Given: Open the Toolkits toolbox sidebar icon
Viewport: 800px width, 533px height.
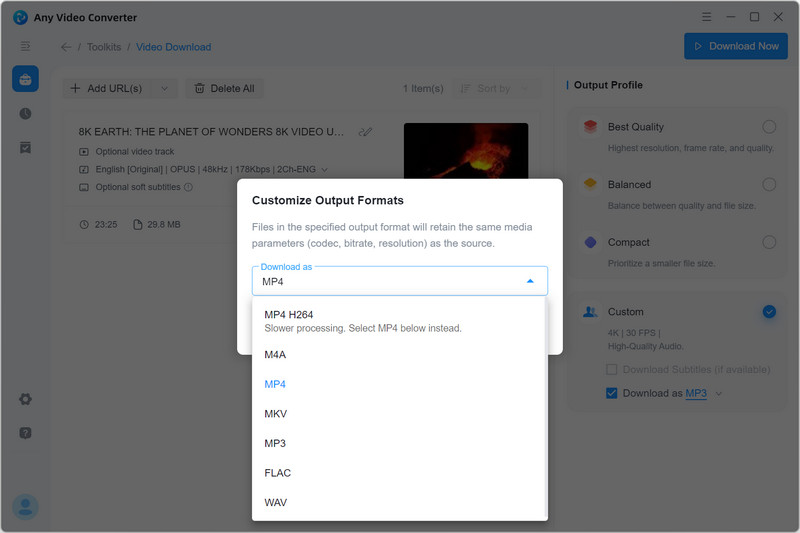Looking at the screenshot, I should coord(25,80).
